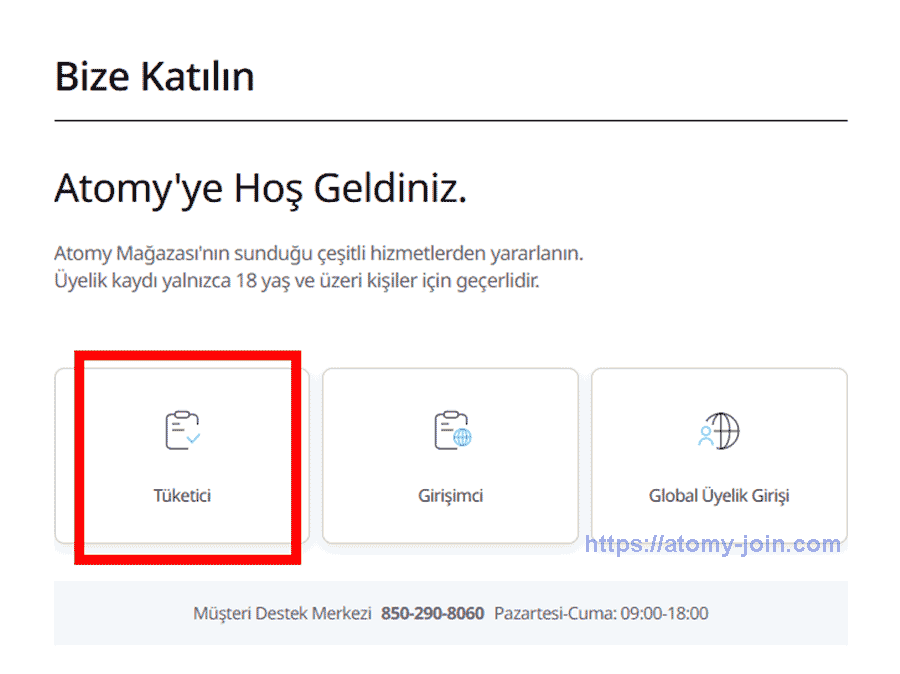Click the Bize Katılın page title
900x674 pixels.
pyautogui.click(x=154, y=77)
